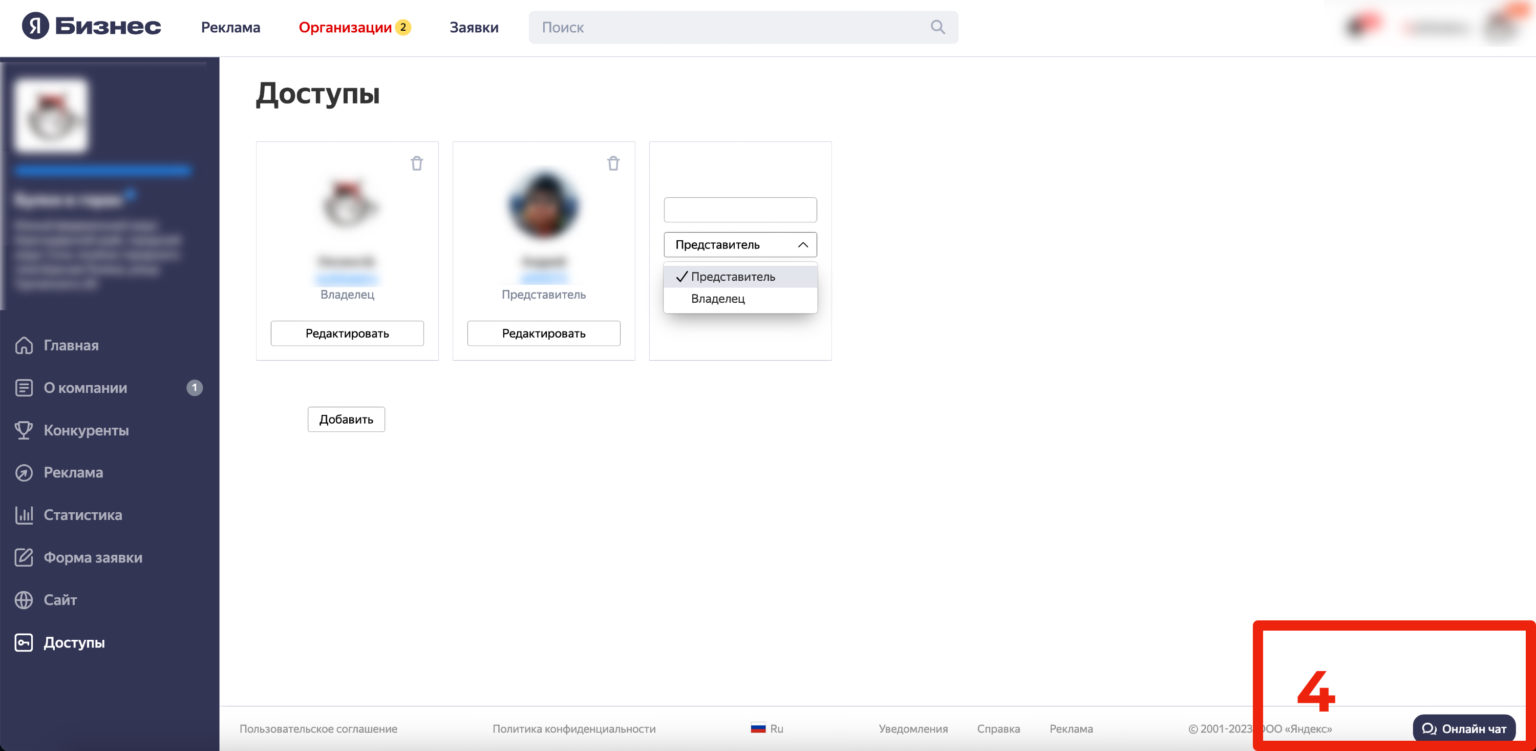This screenshot has height=751, width=1536.
Task: Click the empty user input field in the new card
Action: click(740, 210)
